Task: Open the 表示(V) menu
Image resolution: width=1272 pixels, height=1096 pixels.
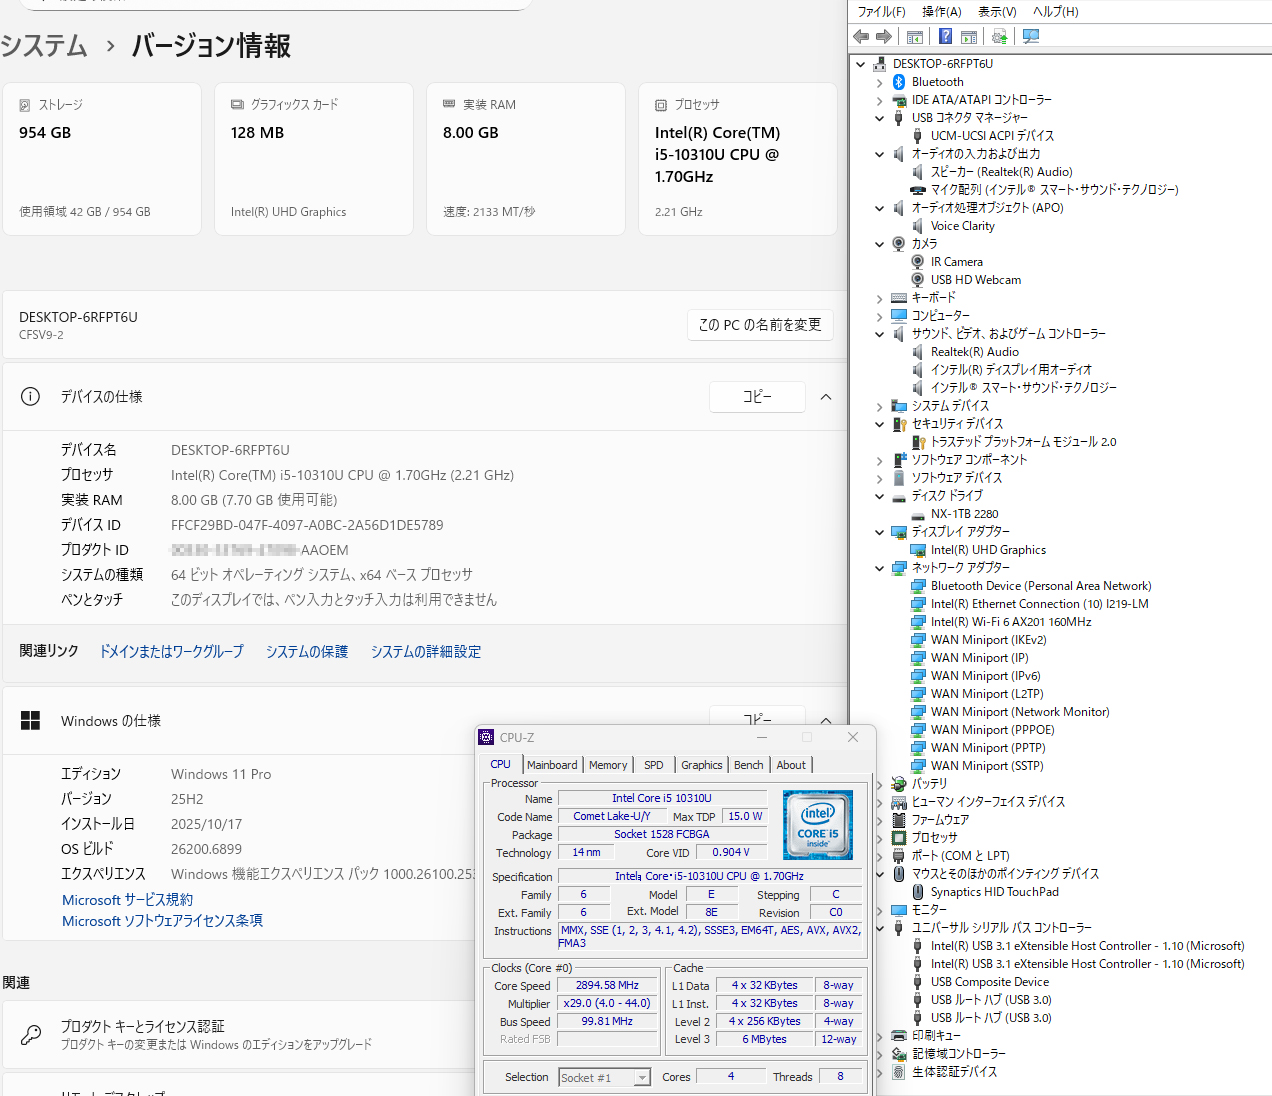Action: click(x=997, y=12)
